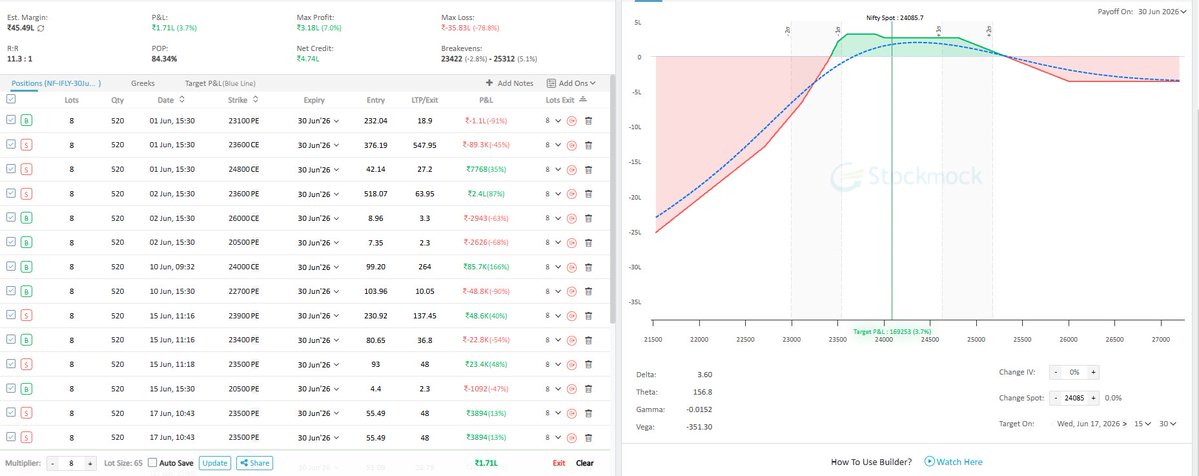Open the Target P&L (Blue Line) tab
This screenshot has height=476, width=1199.
(x=219, y=83)
